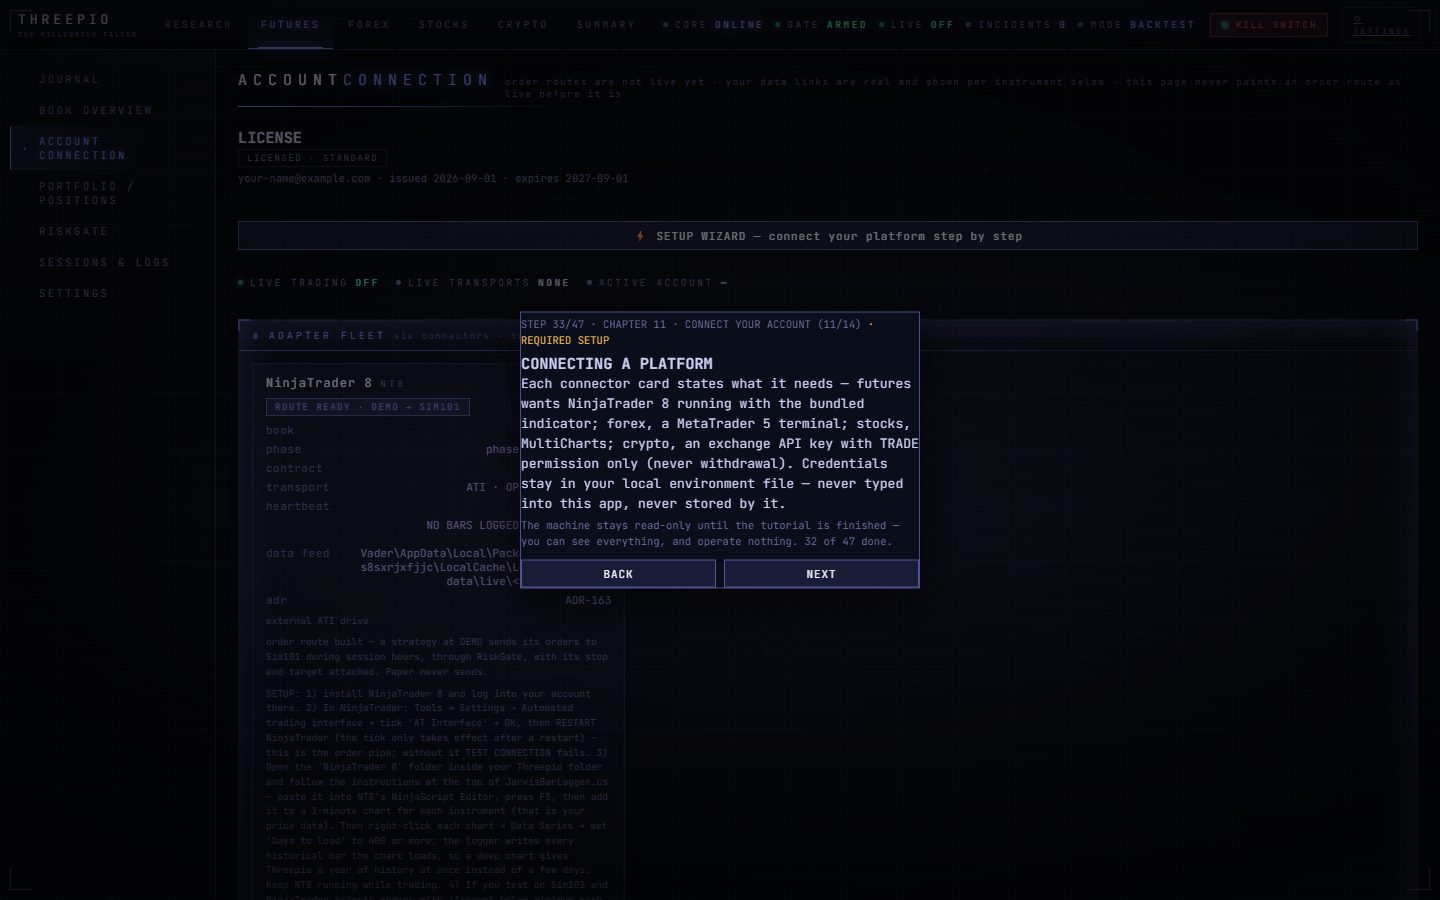1440x900 pixels.
Task: Click the CONNECTING A PLATFORM heading
Action: click(617, 364)
